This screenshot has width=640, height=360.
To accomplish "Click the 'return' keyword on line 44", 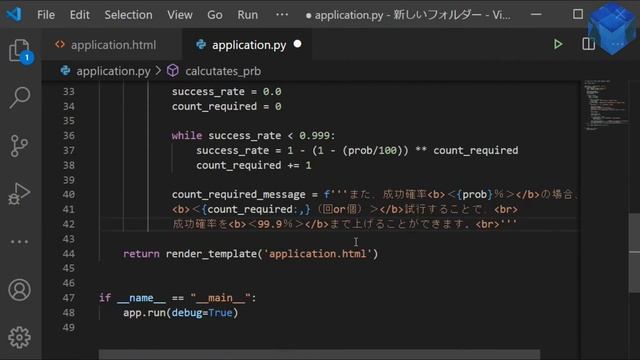I will (x=141, y=253).
